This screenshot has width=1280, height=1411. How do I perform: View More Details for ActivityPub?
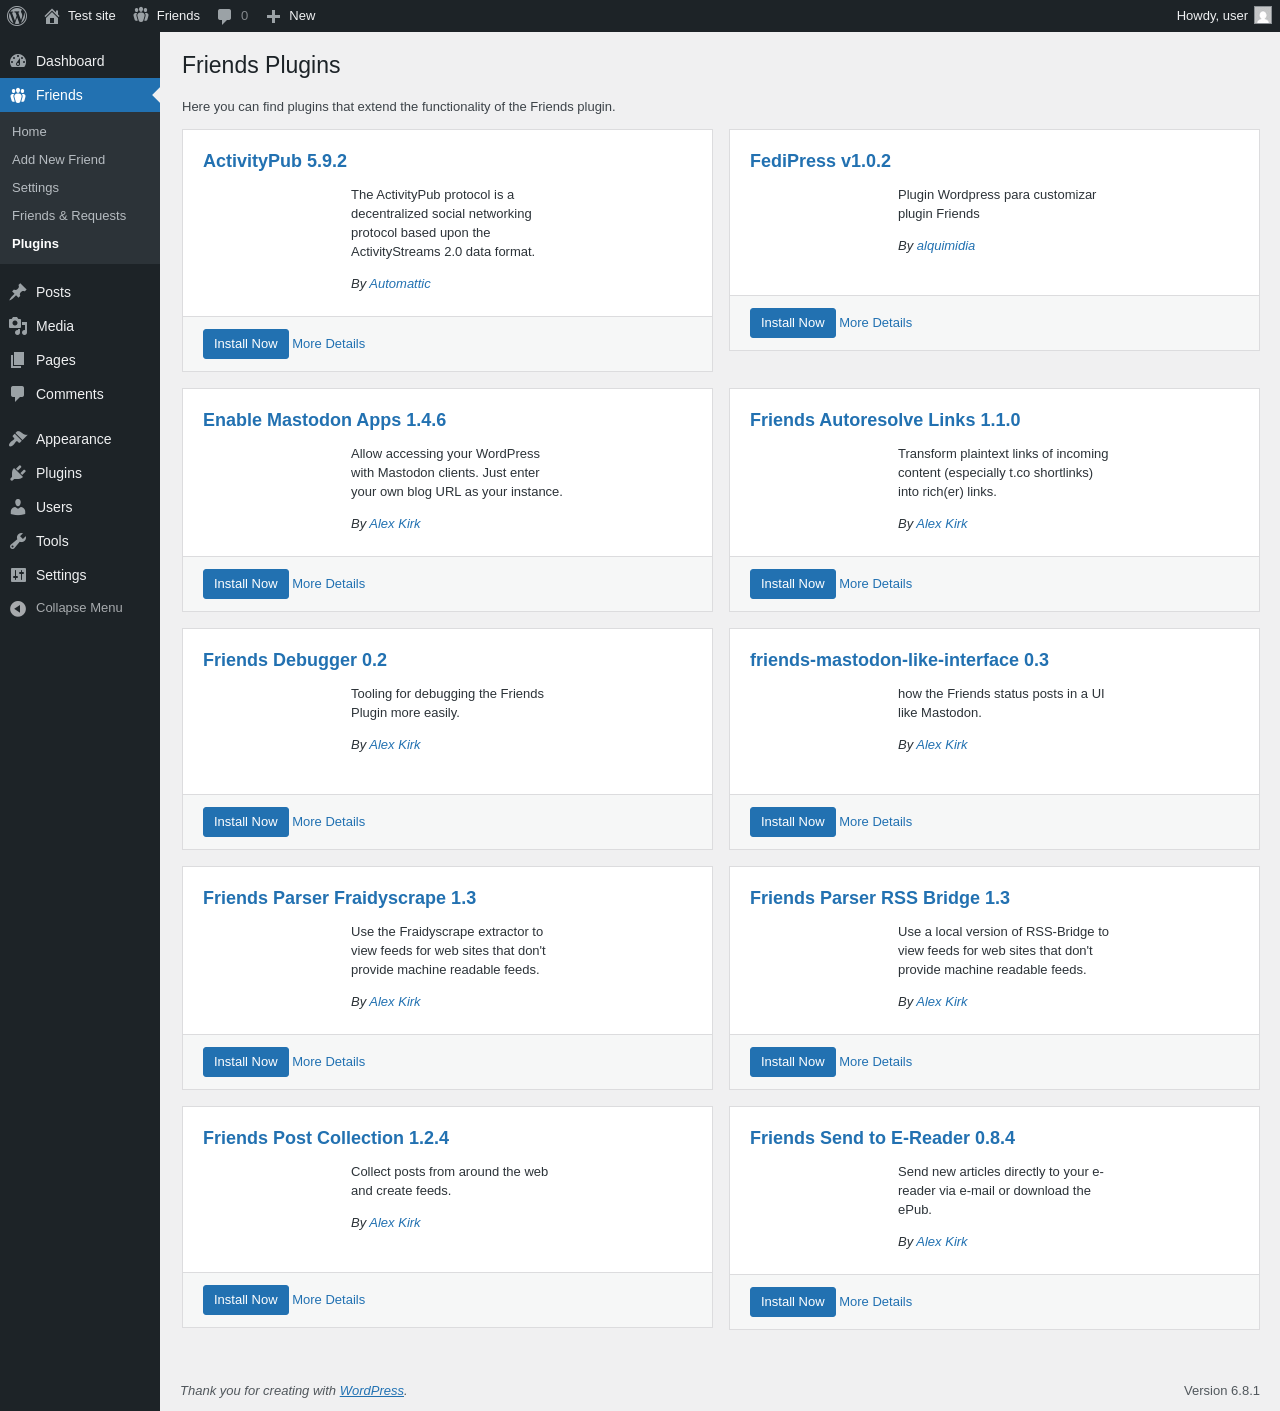(x=328, y=344)
